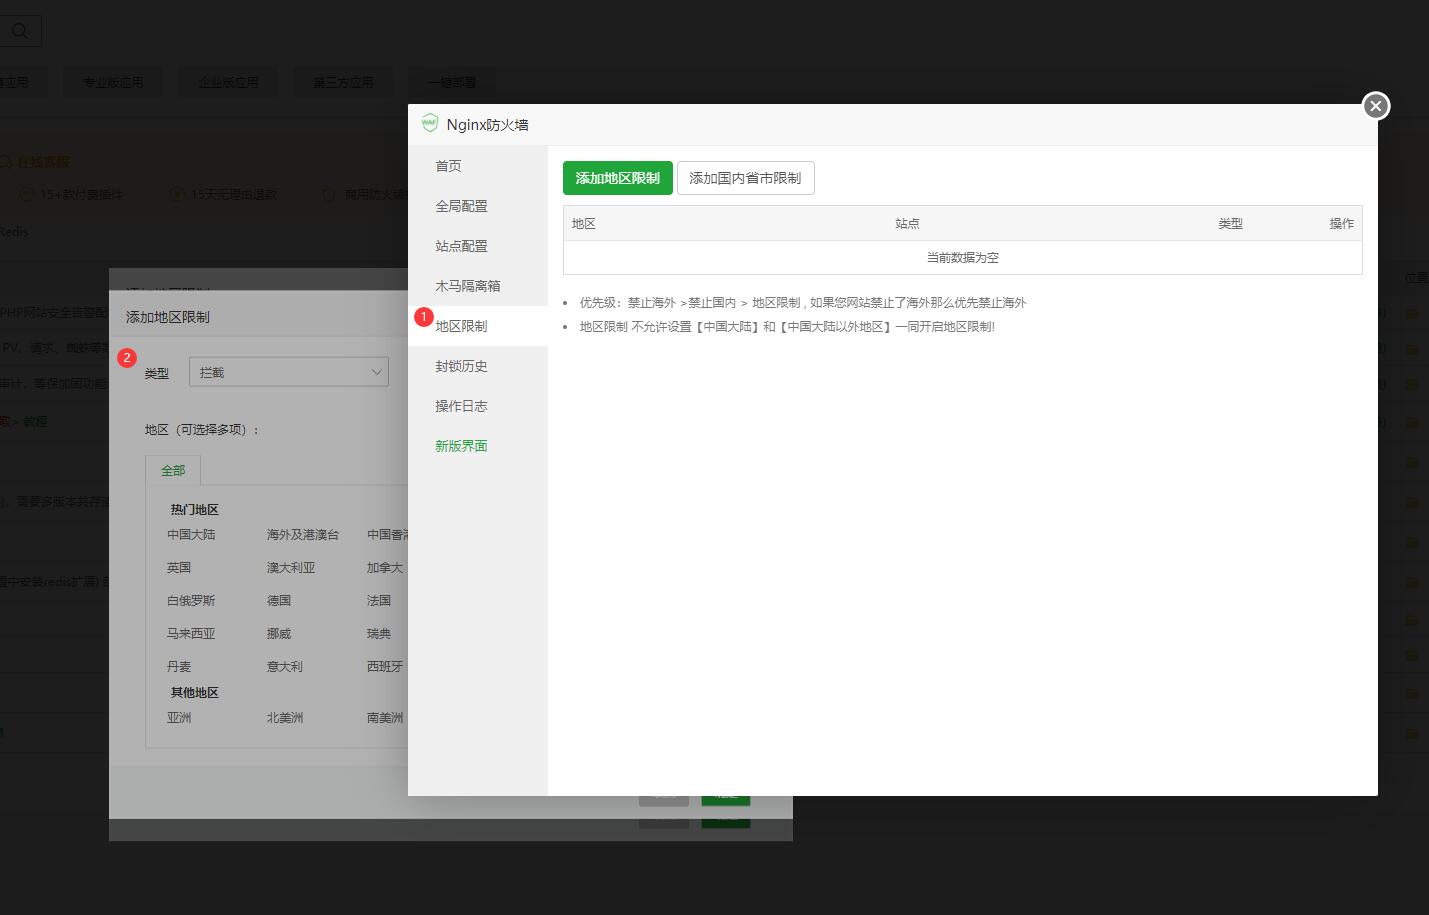Select 南美洲 under 其他地区
Viewport: 1429px width, 915px height.
(385, 718)
